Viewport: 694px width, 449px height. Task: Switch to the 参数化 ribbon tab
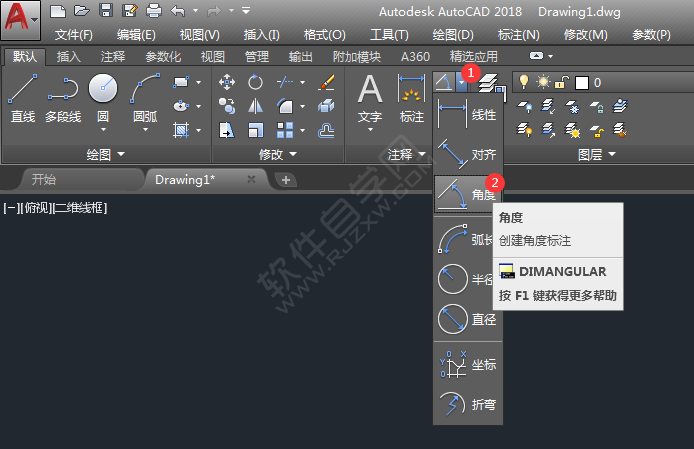click(163, 57)
